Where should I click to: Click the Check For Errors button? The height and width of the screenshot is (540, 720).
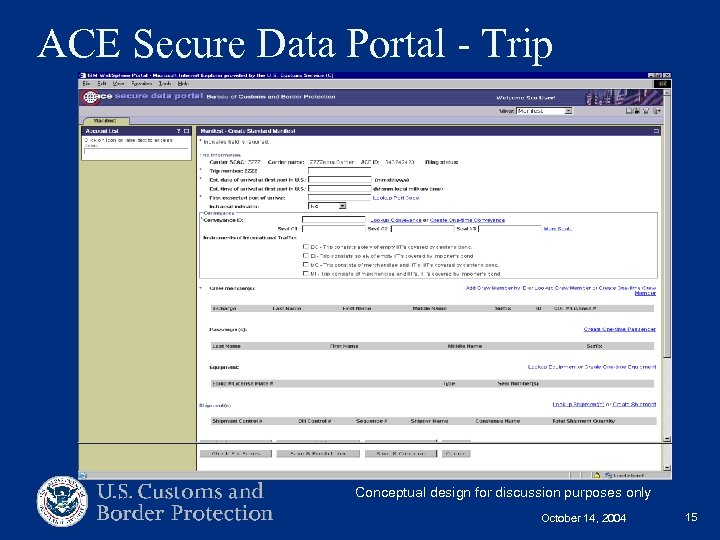click(x=236, y=454)
